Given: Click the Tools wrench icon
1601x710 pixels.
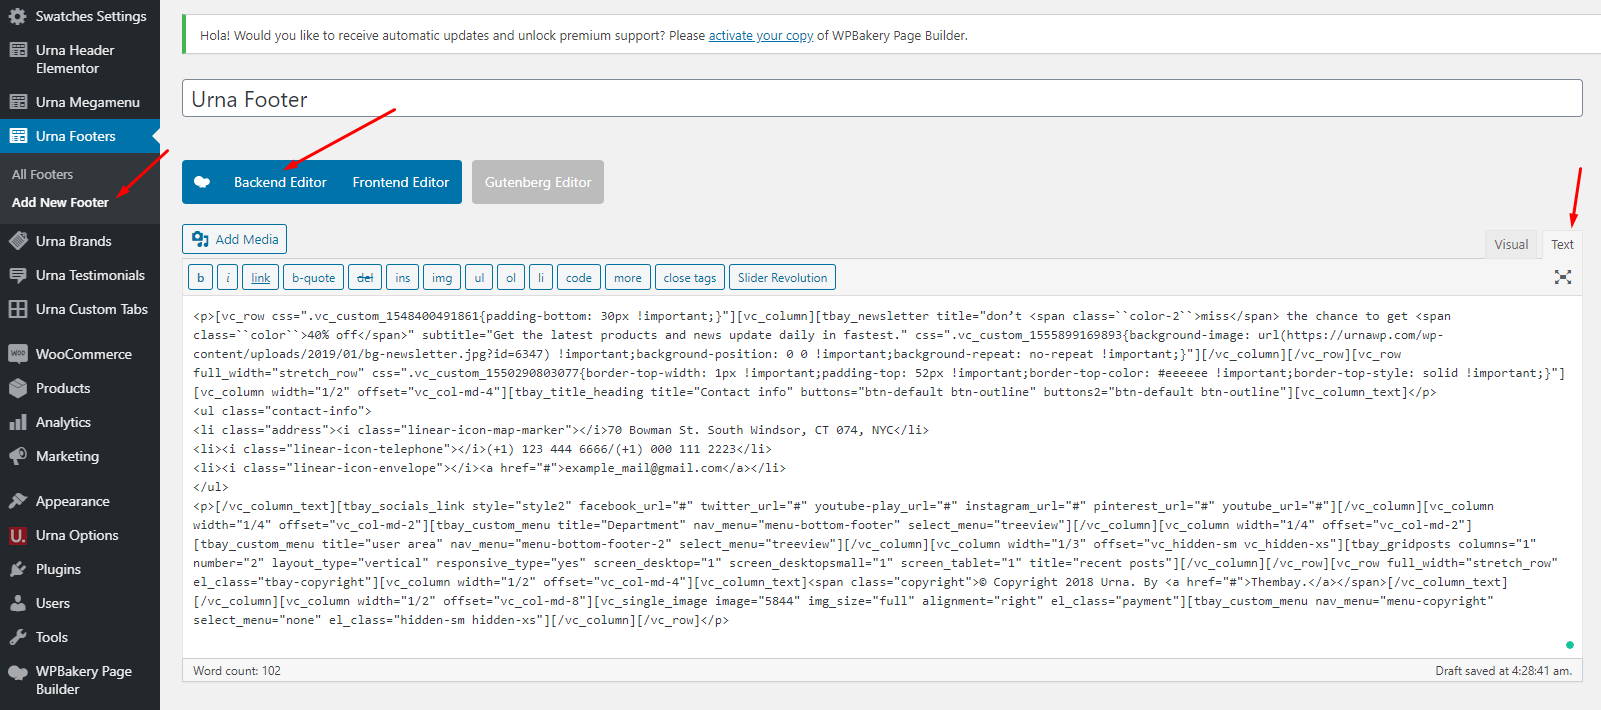Looking at the screenshot, I should [x=18, y=637].
